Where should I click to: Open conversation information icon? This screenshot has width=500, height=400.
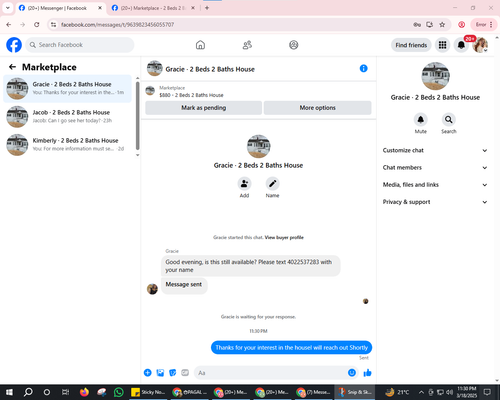tap(364, 68)
